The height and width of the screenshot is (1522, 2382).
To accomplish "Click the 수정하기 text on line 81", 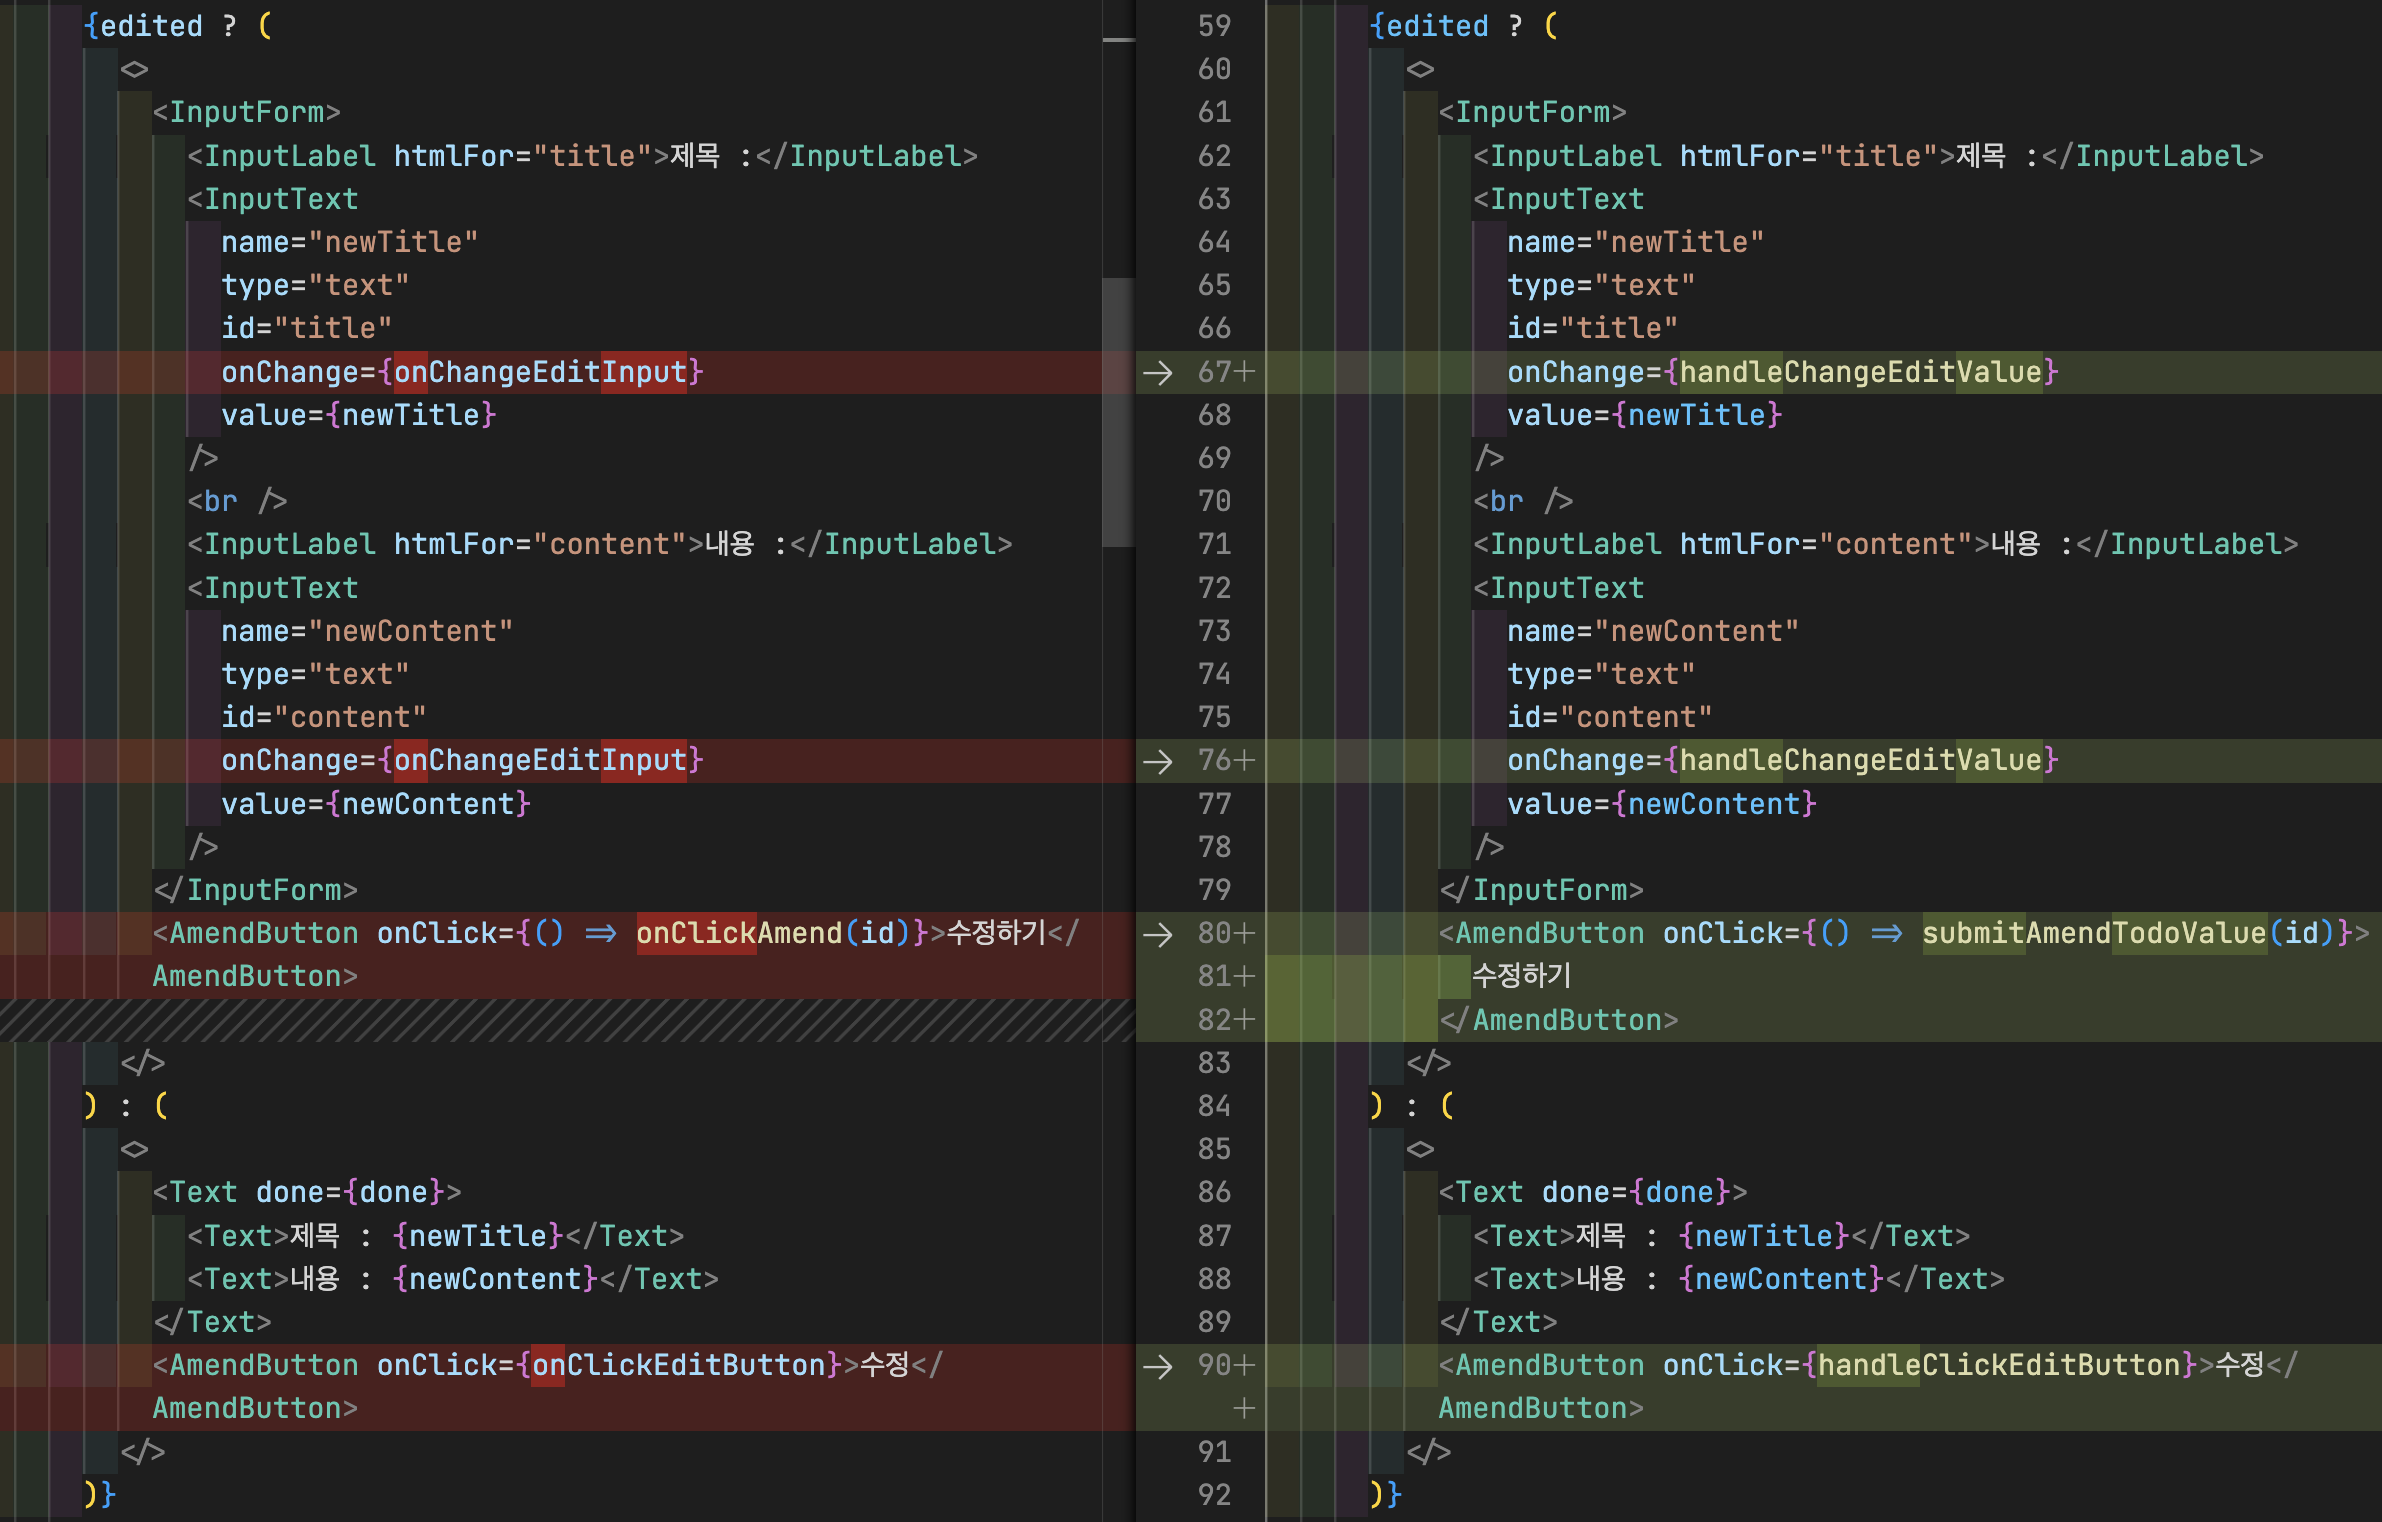I will [x=1521, y=977].
